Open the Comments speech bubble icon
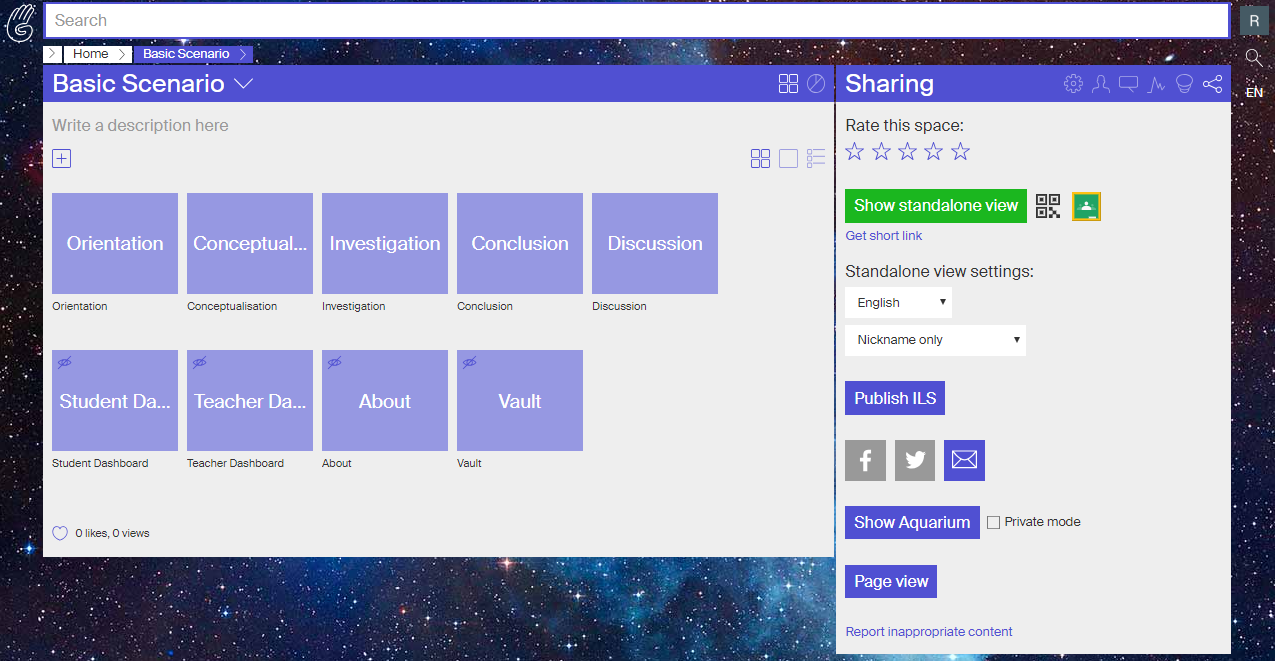Viewport: 1275px width, 661px height. [x=1129, y=84]
